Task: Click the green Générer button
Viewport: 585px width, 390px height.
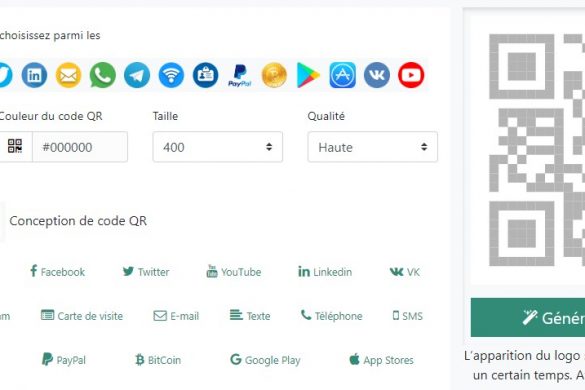Action: (528, 318)
